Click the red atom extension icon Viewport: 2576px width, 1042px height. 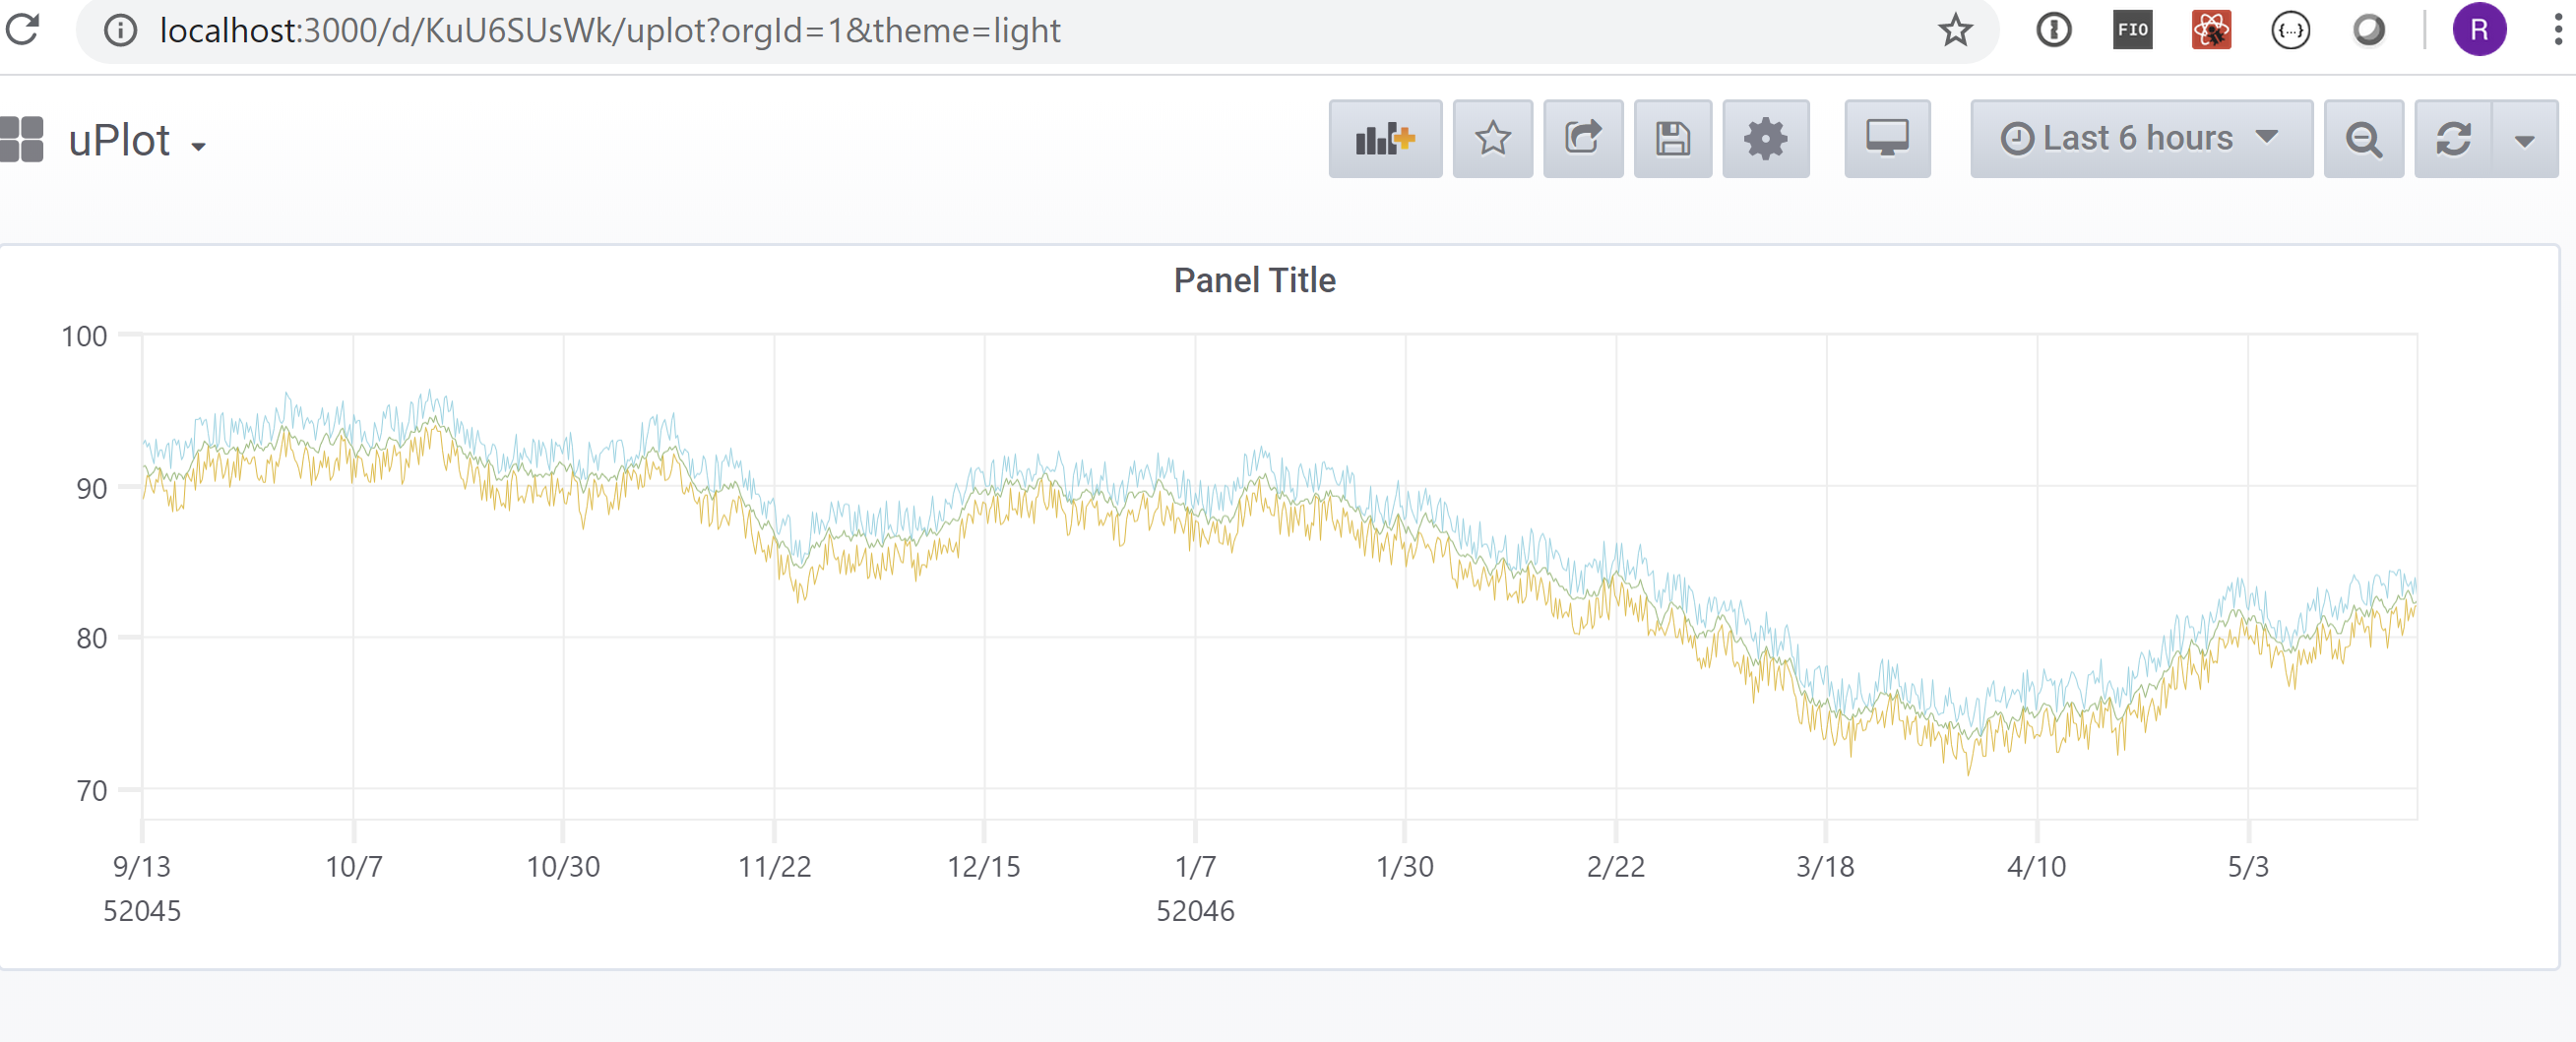point(2211,30)
